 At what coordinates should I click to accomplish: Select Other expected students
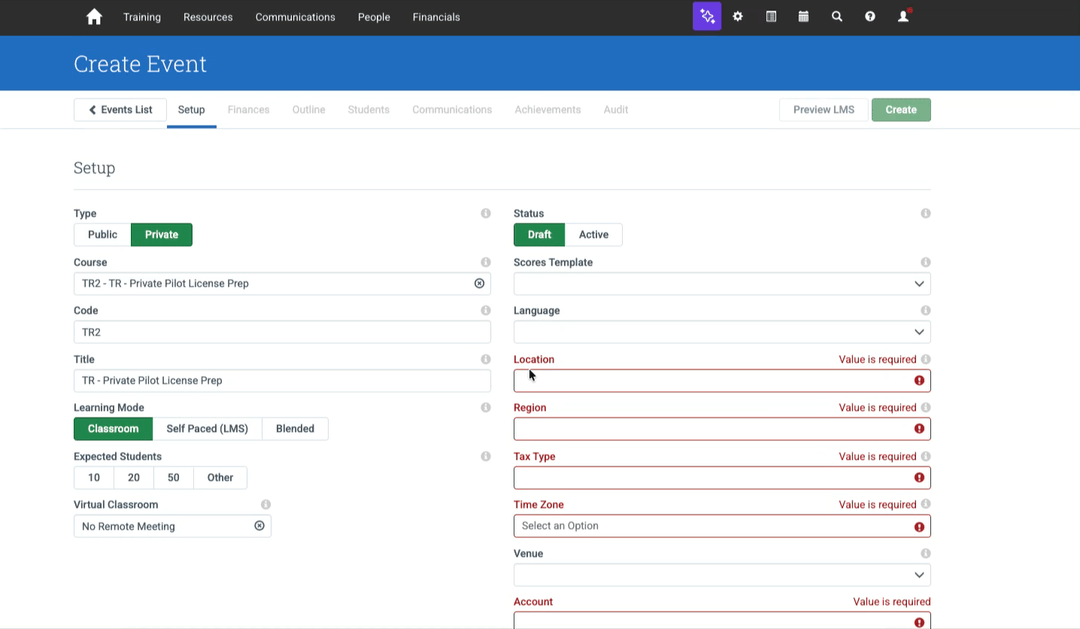[220, 477]
